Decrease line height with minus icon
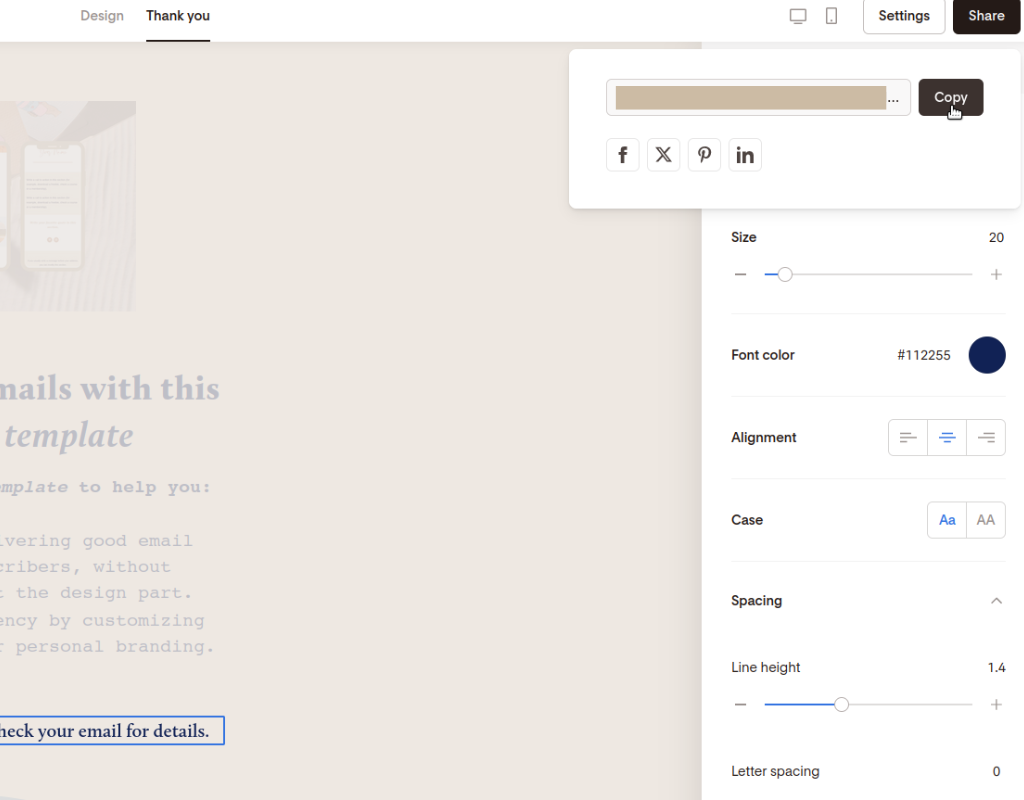Image resolution: width=1024 pixels, height=800 pixels. (x=740, y=705)
